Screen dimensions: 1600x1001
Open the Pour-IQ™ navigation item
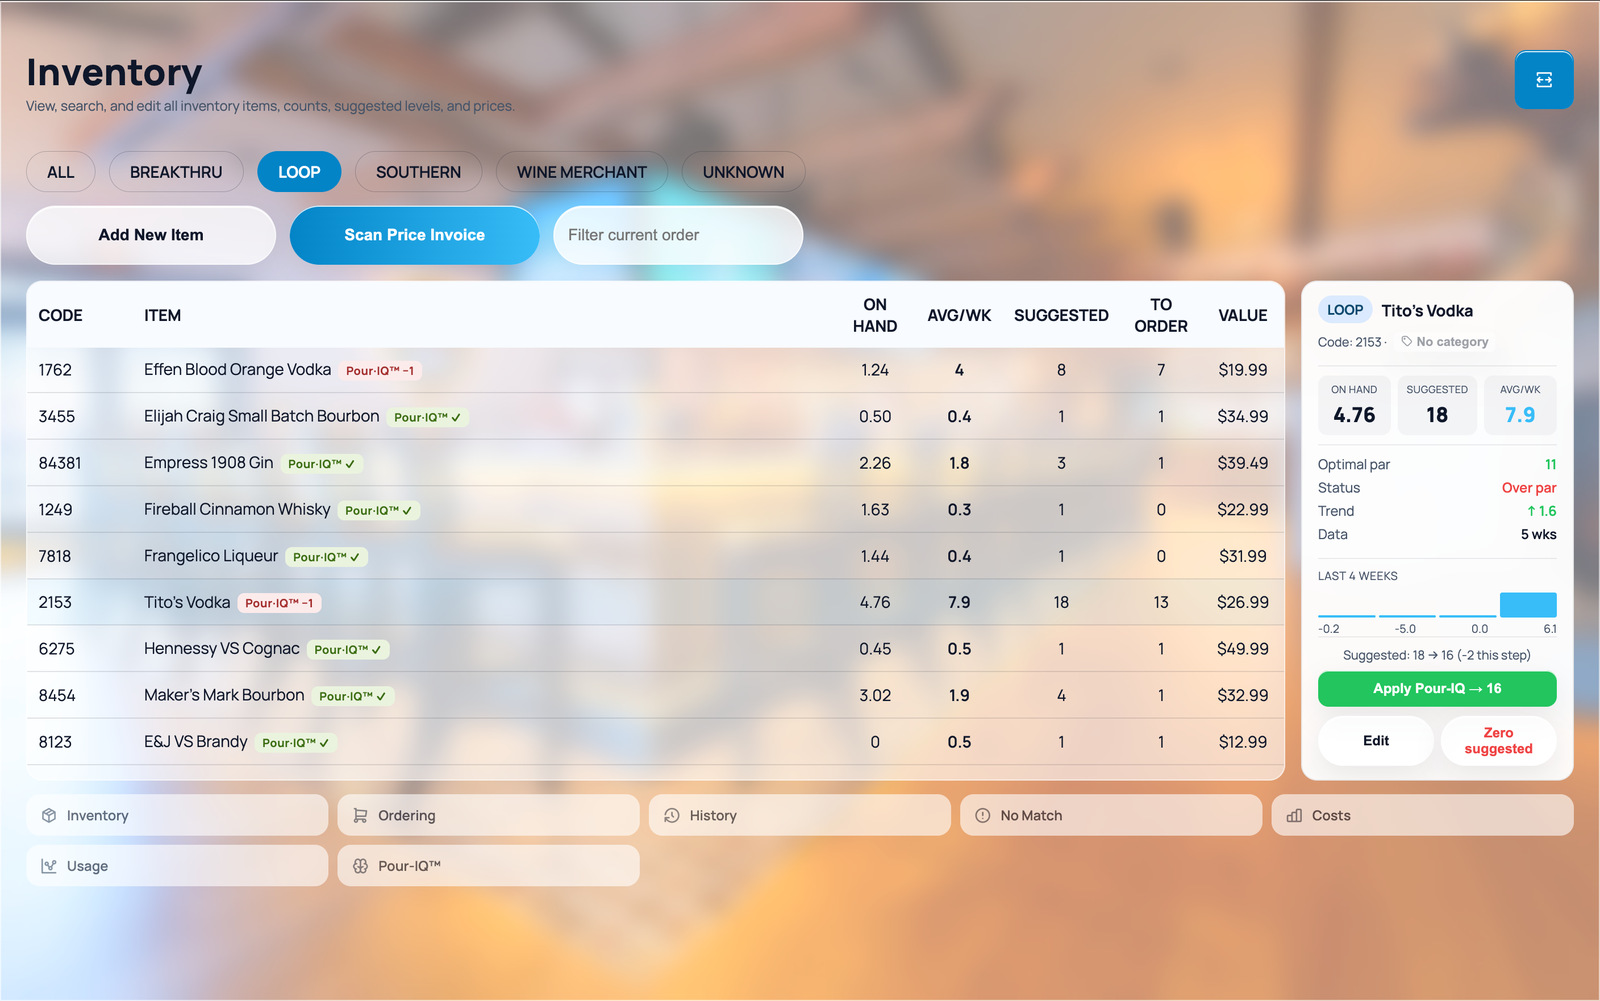tap(489, 866)
